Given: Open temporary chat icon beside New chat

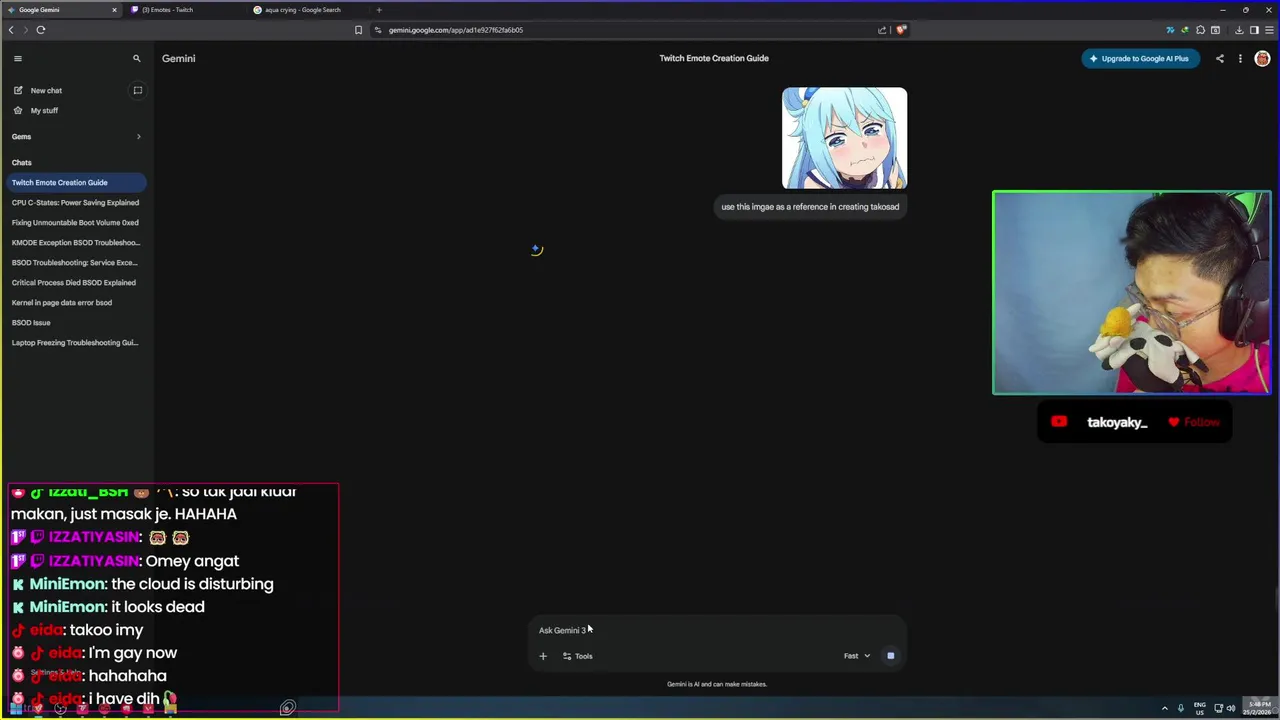Looking at the screenshot, I should (x=138, y=90).
